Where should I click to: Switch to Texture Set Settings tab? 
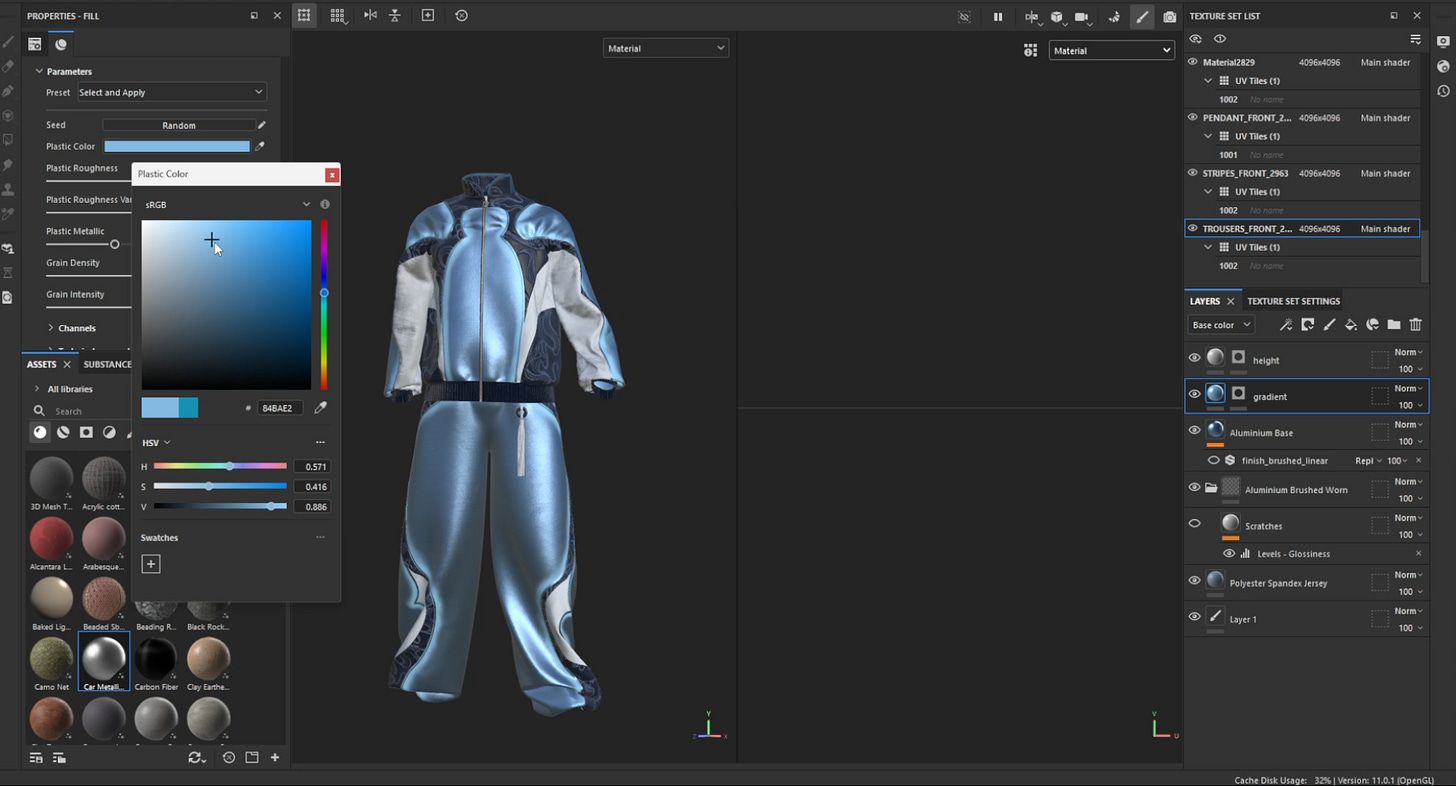pyautogui.click(x=1293, y=301)
